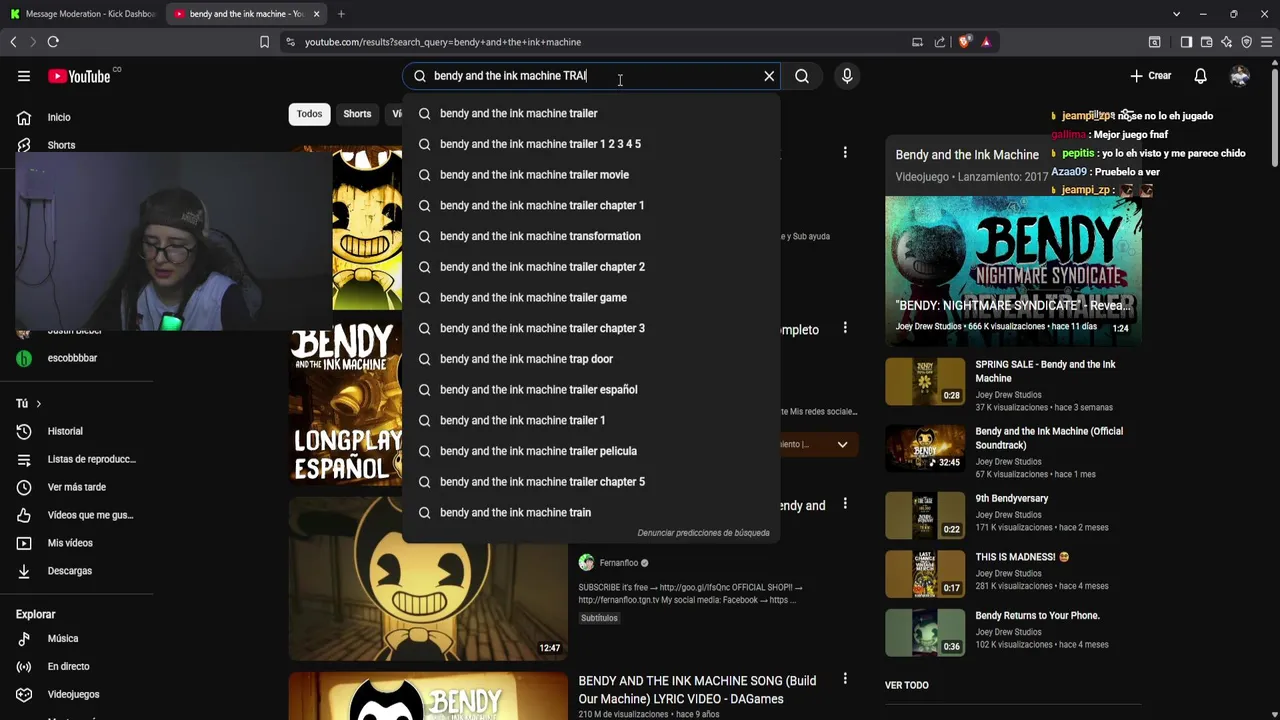Open the Inicio sidebar item

coord(59,117)
